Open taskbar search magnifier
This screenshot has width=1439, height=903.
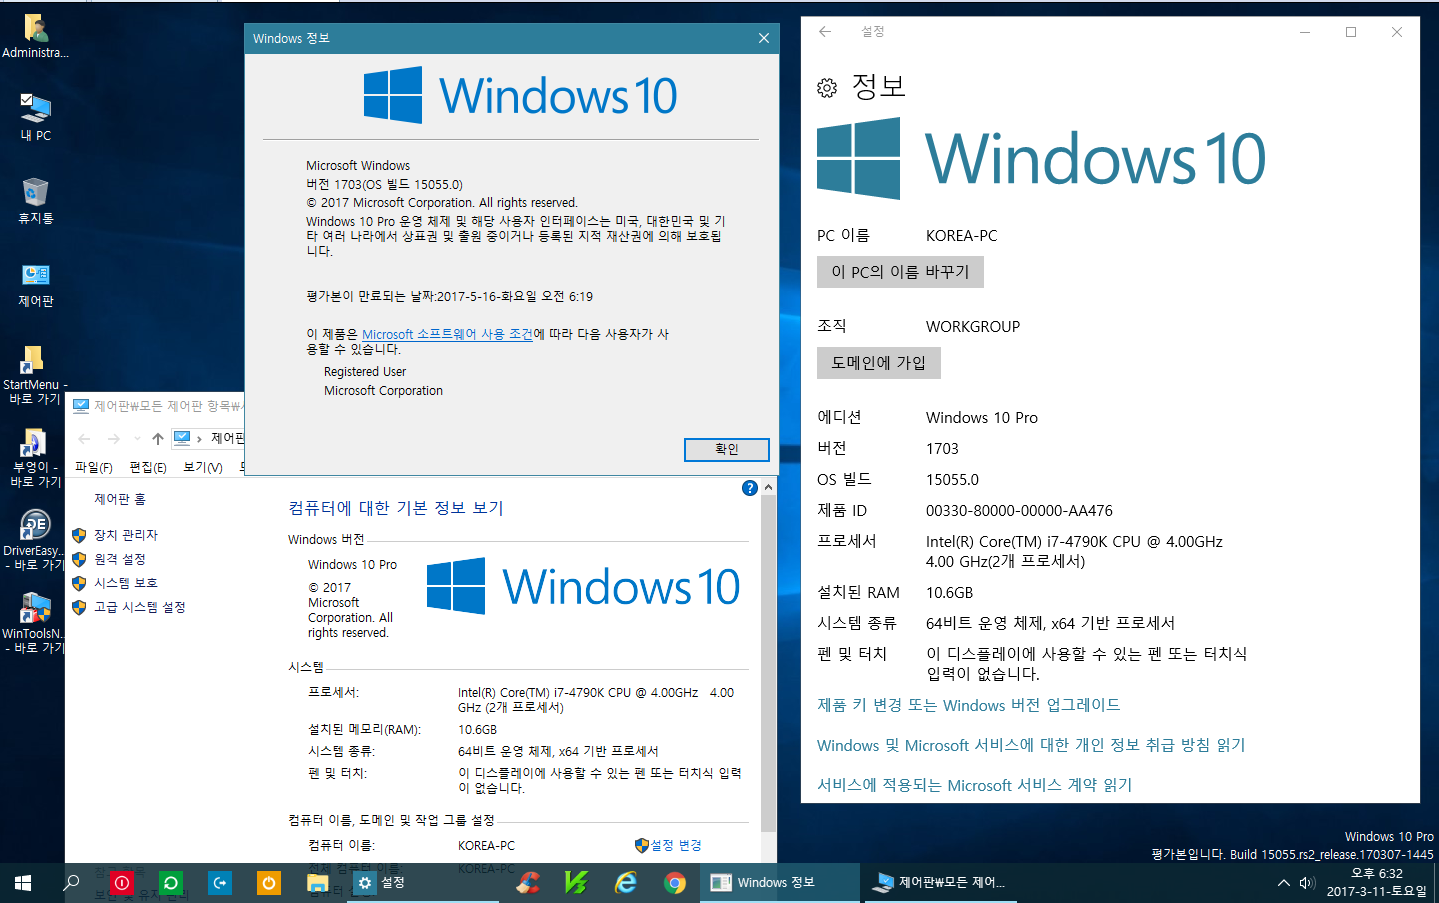pos(71,883)
